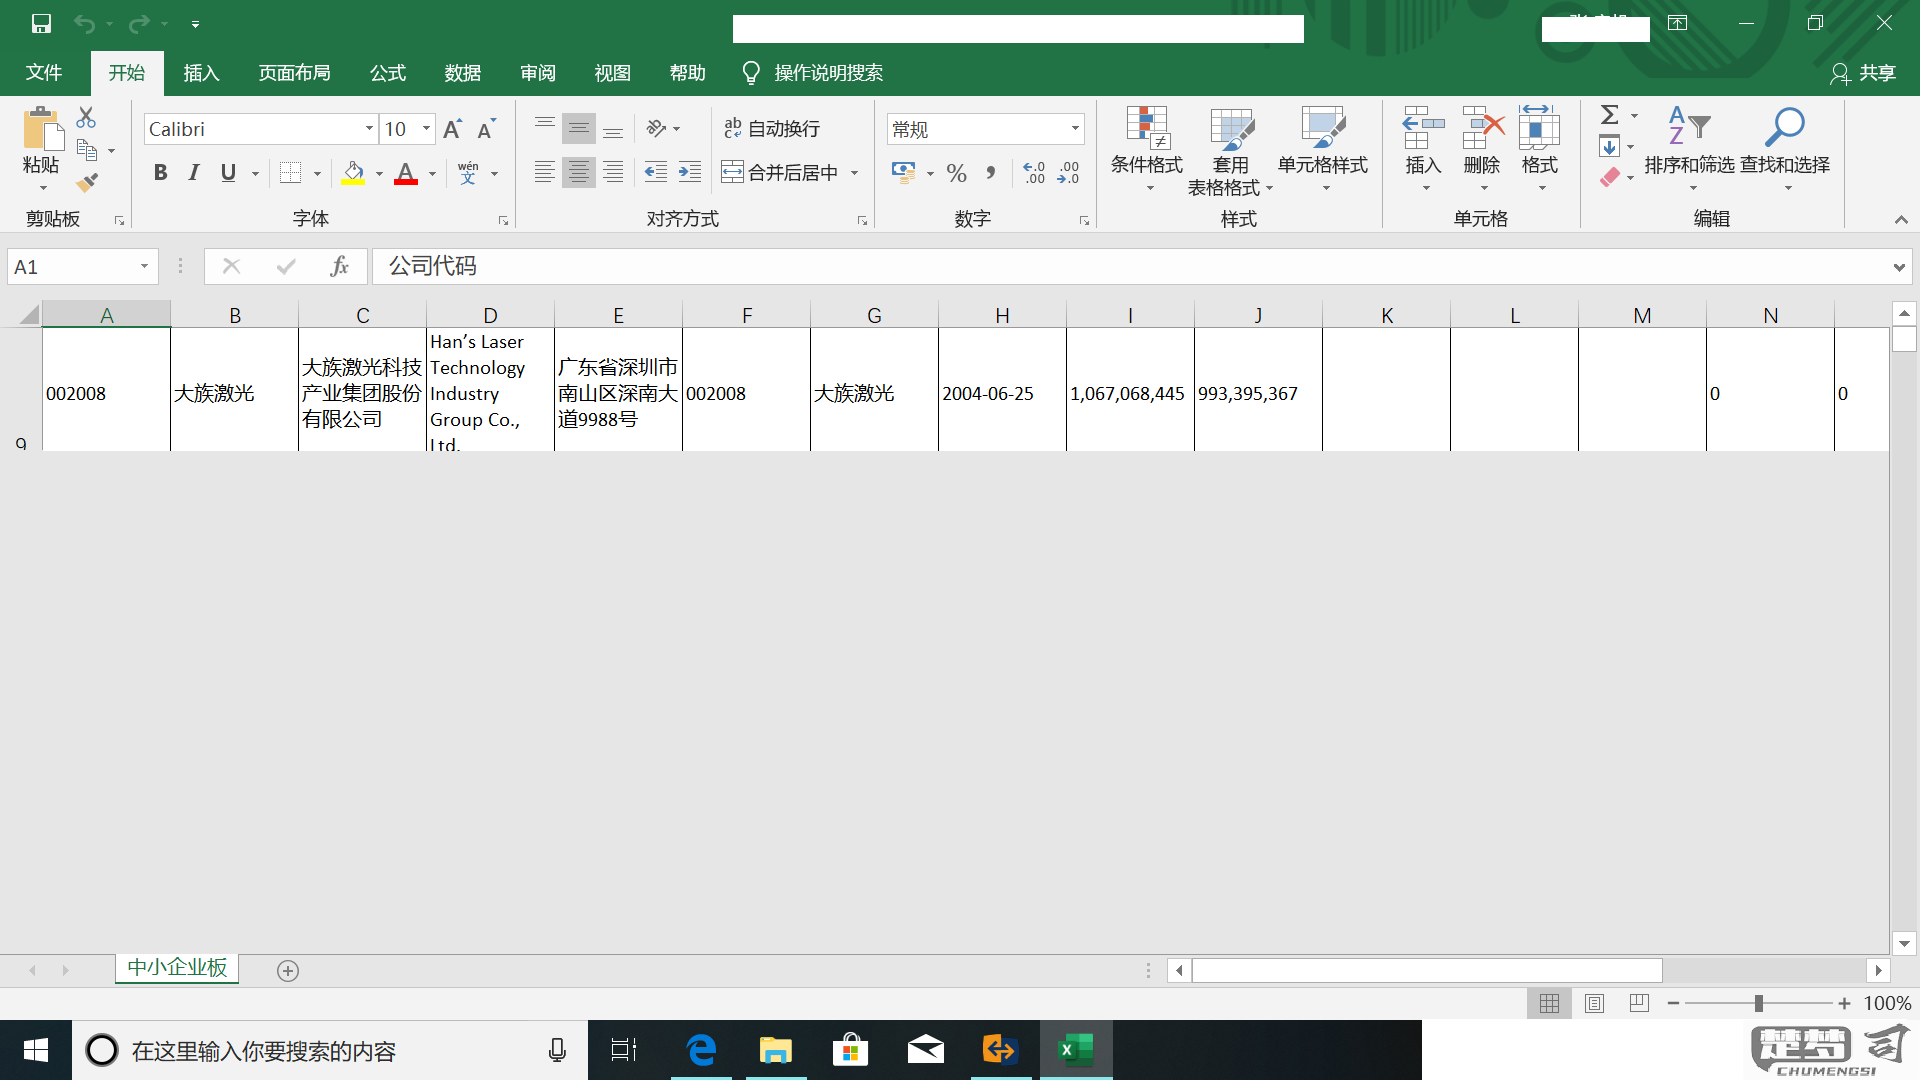1920x1080 pixels.
Task: Switch to the 公式 Formulas tab
Action: point(388,73)
